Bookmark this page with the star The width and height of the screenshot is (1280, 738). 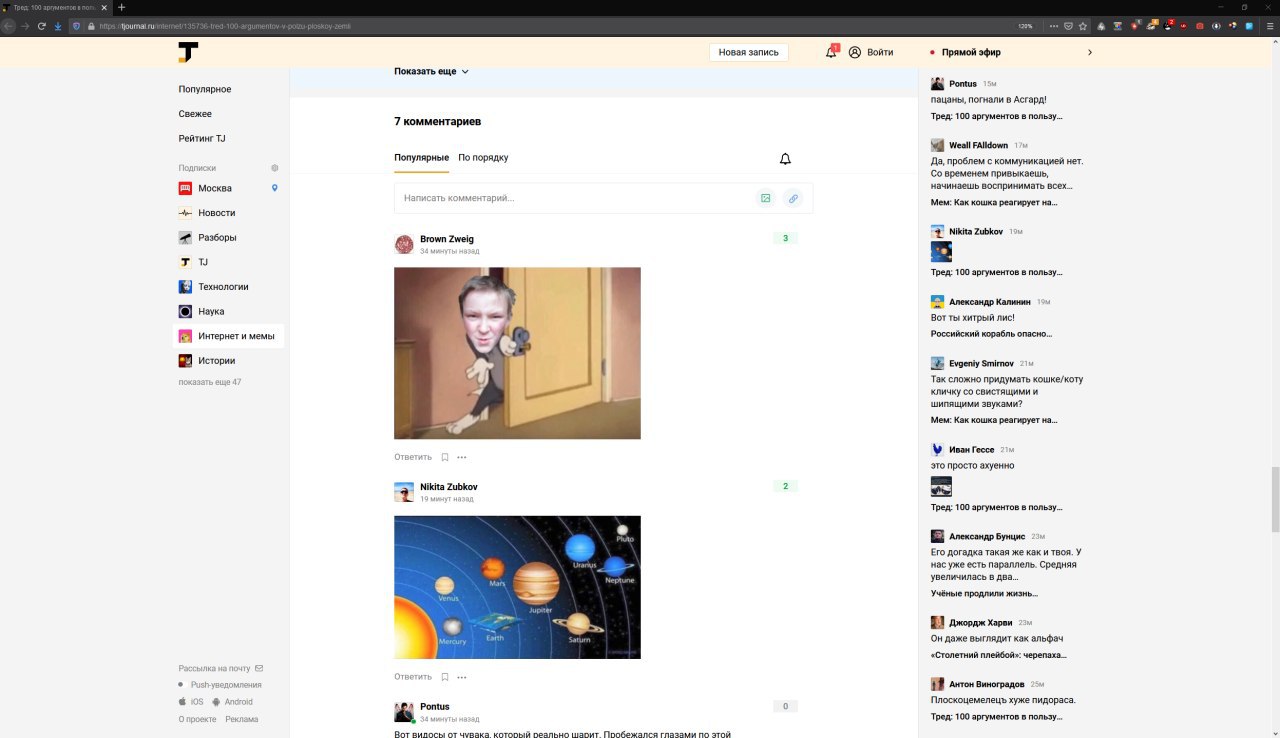point(1083,26)
